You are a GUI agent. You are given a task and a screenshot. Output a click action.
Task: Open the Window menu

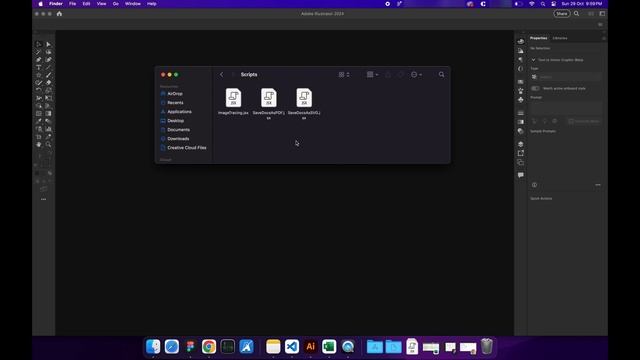click(133, 4)
